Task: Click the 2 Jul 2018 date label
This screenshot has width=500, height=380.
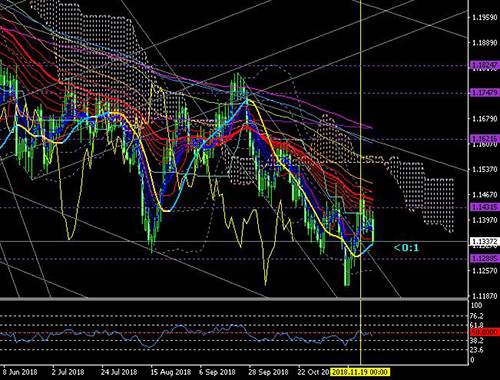Action: 68,372
